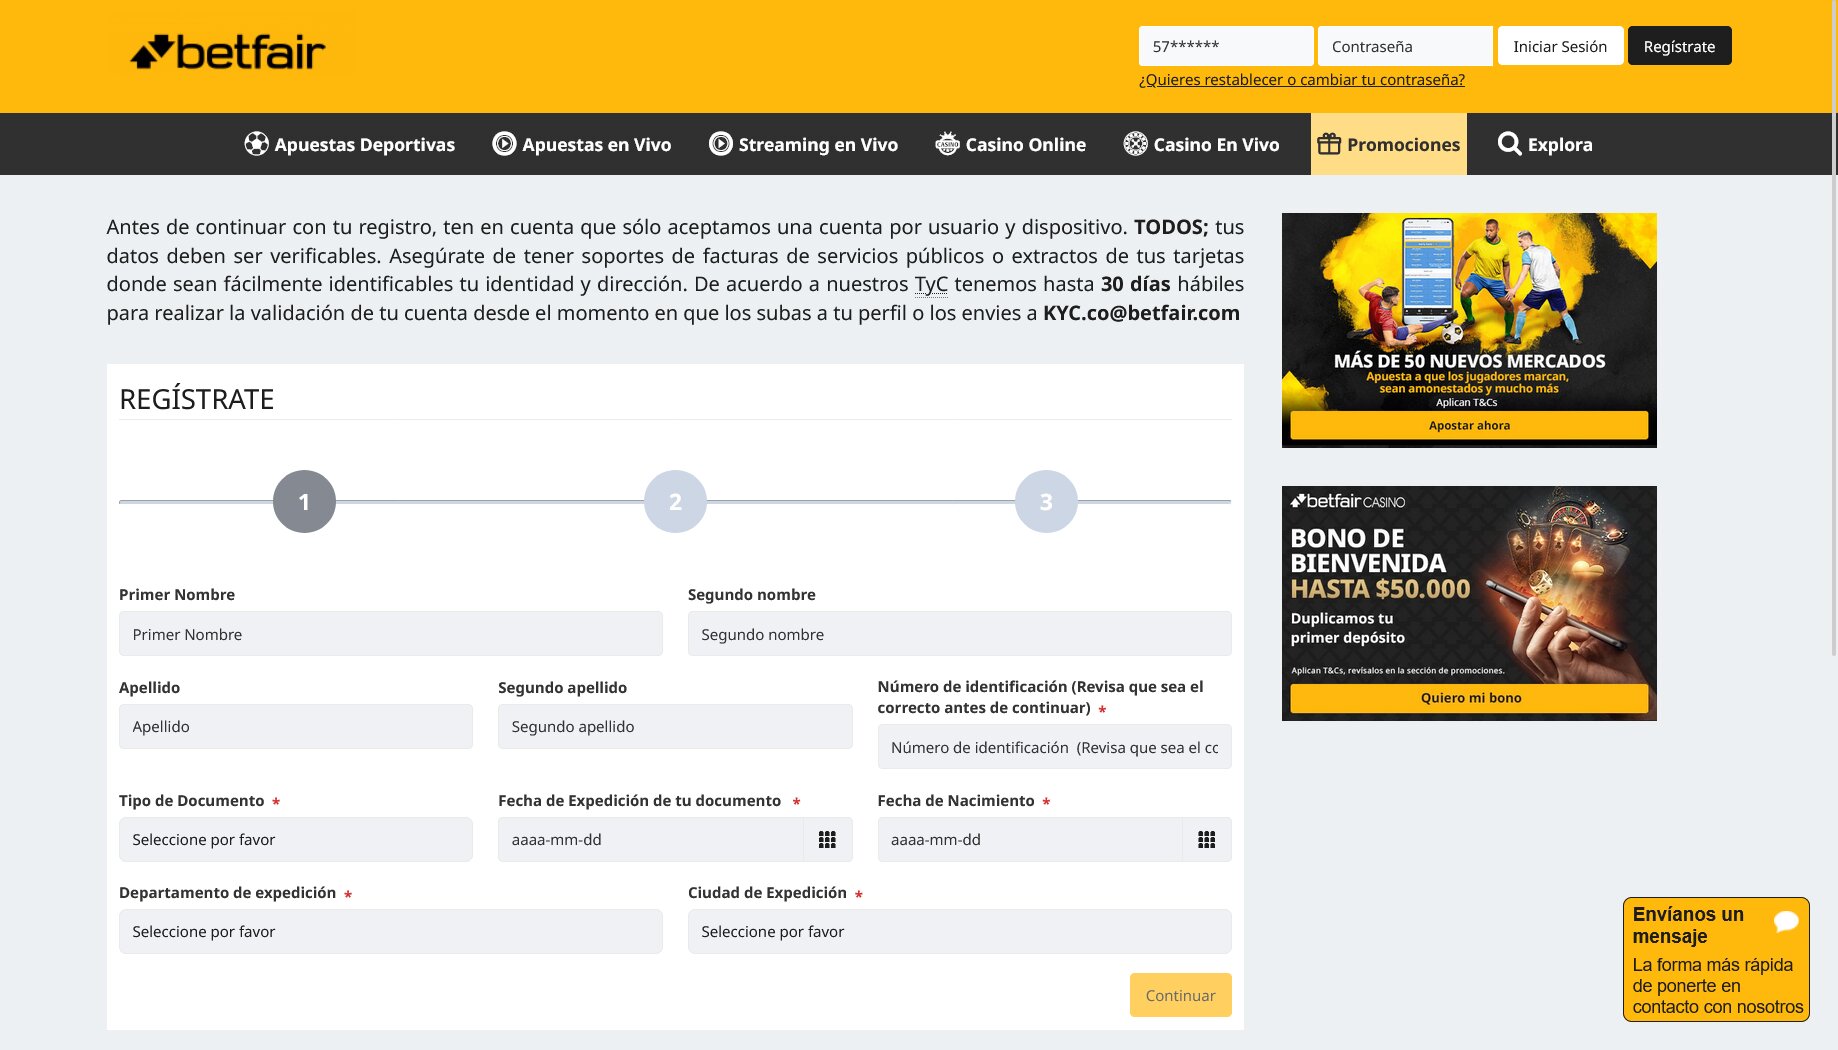Select registration step 1 circle
This screenshot has width=1838, height=1050.
pos(304,501)
